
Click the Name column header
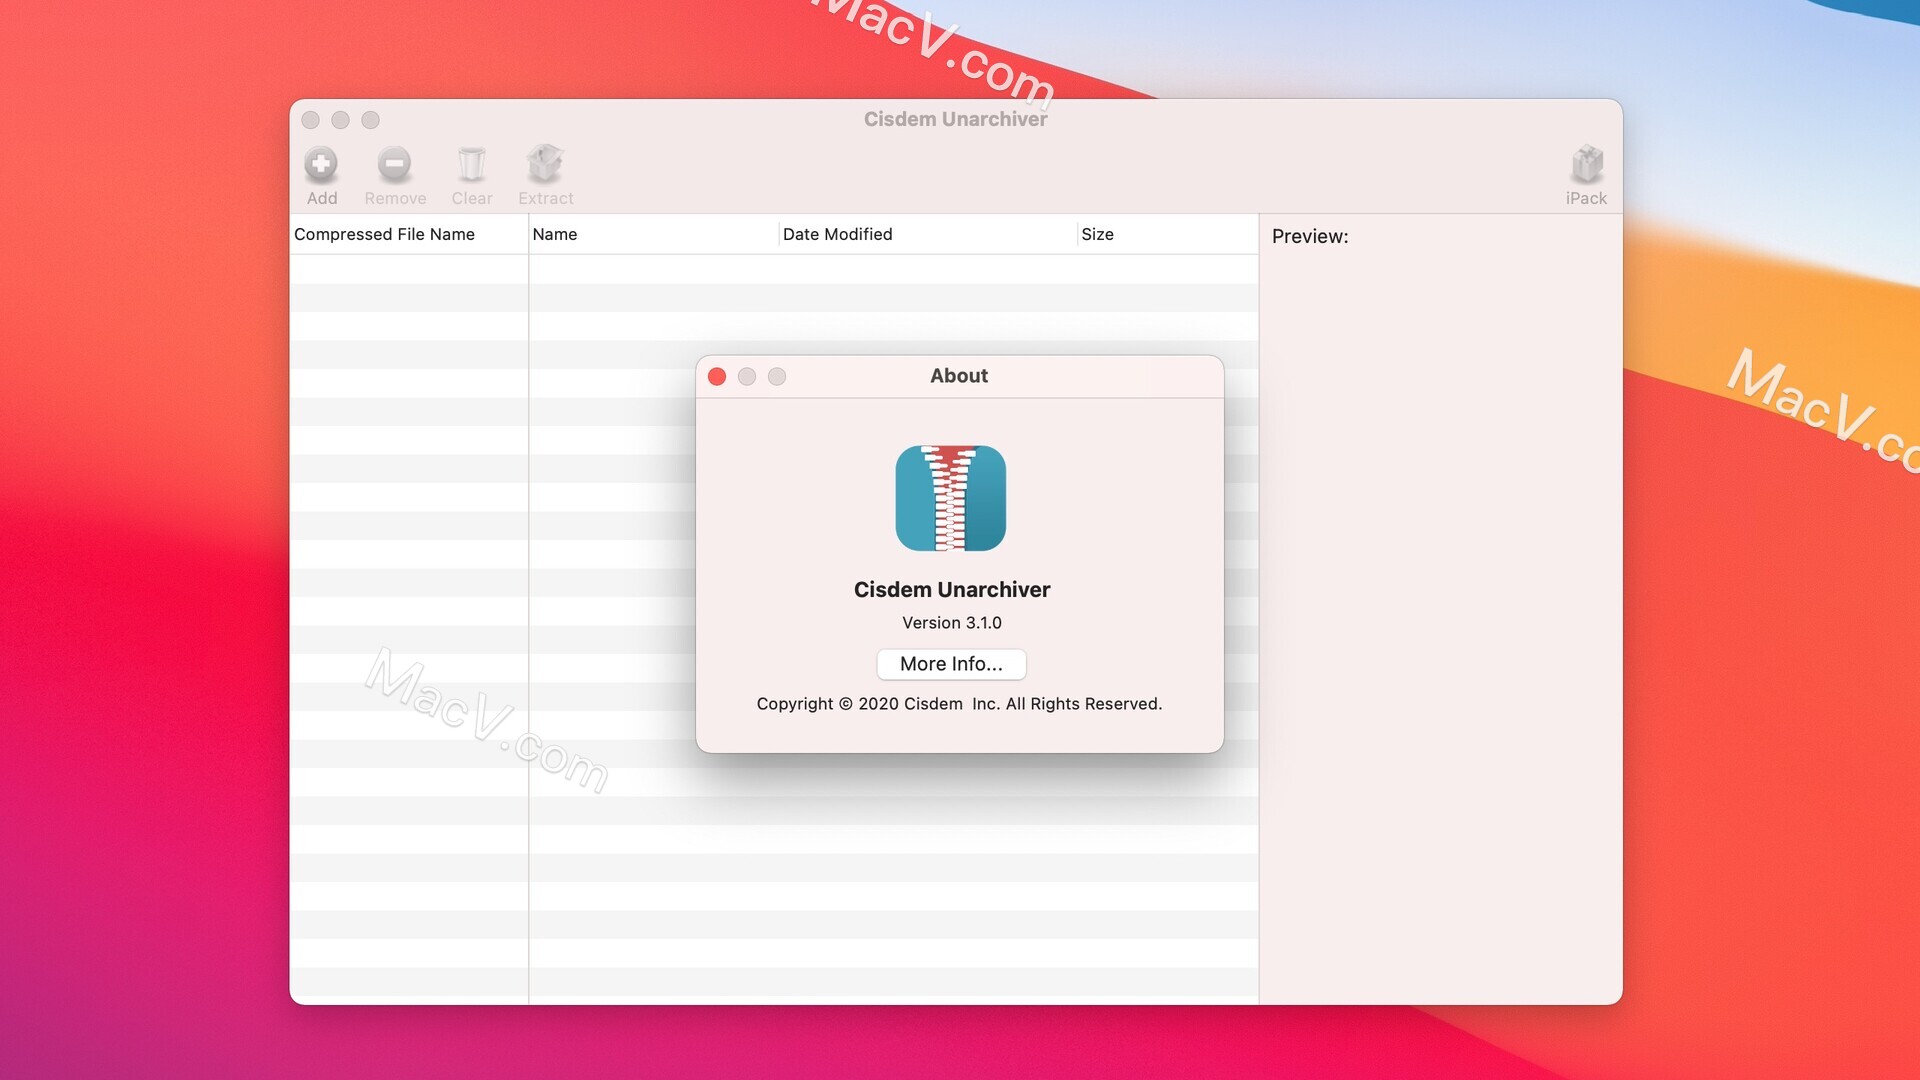coord(555,233)
